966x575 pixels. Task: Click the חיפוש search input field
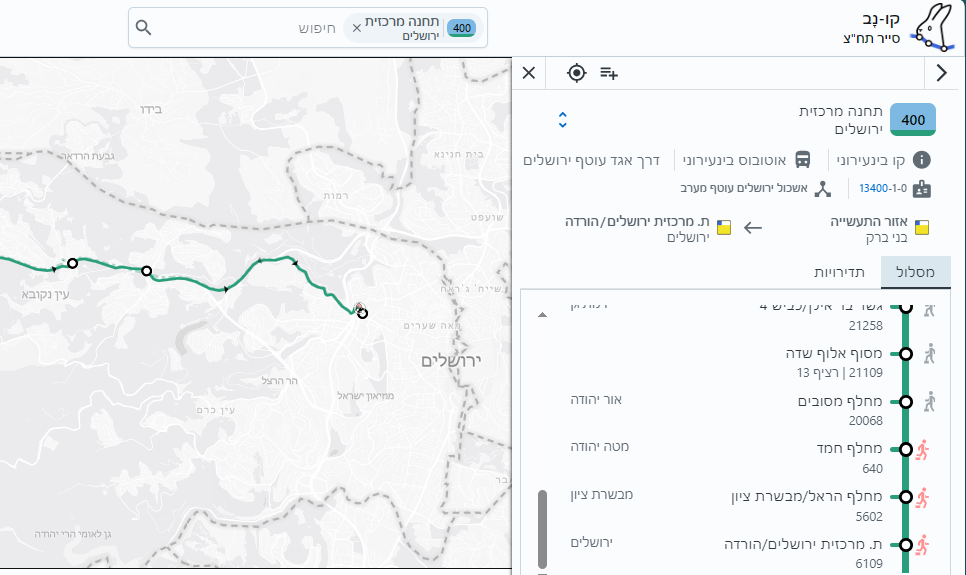[x=260, y=28]
